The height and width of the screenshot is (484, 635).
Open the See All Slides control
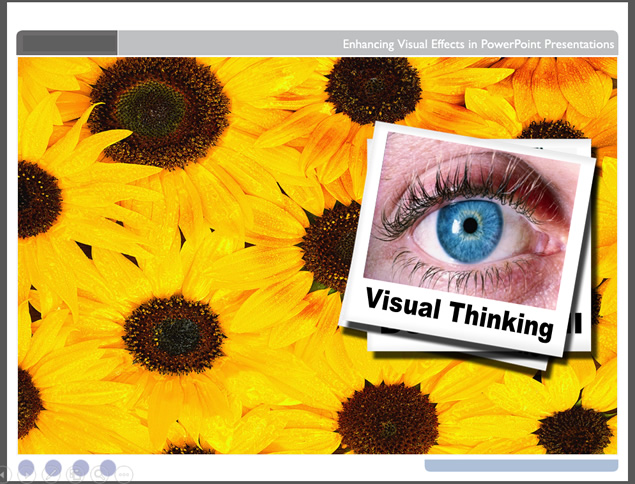[77, 475]
